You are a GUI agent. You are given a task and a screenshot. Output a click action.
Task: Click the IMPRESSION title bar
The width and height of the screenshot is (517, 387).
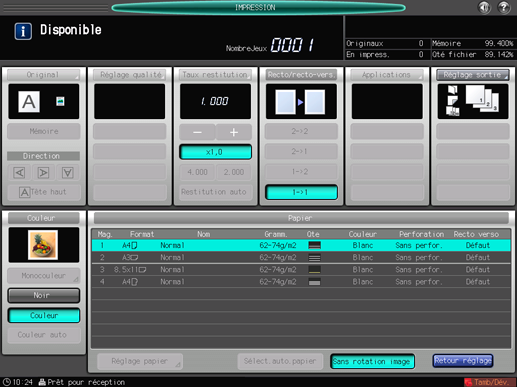click(x=258, y=8)
